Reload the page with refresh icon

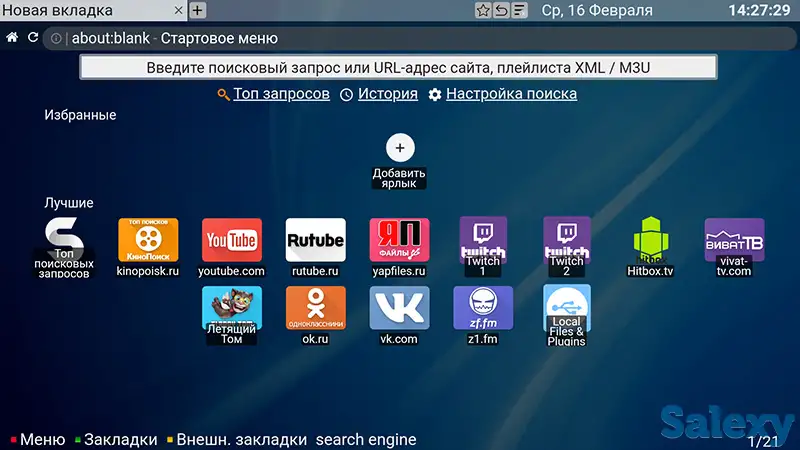(x=33, y=37)
